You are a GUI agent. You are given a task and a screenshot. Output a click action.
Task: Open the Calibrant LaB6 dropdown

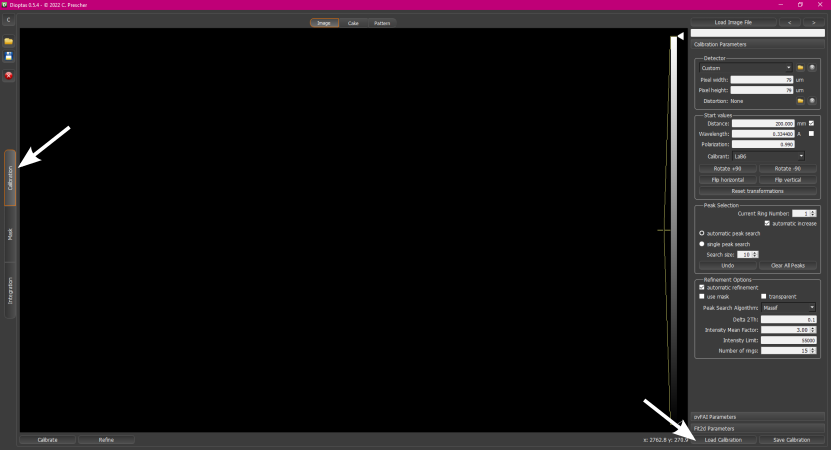(x=768, y=156)
